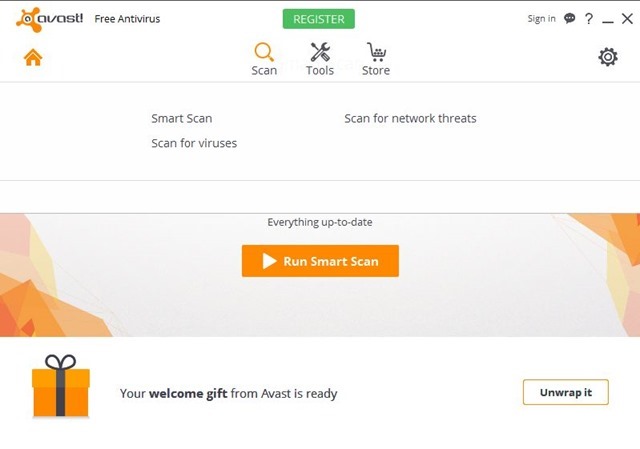Click the avast! logo
The image size is (640, 449).
48,18
